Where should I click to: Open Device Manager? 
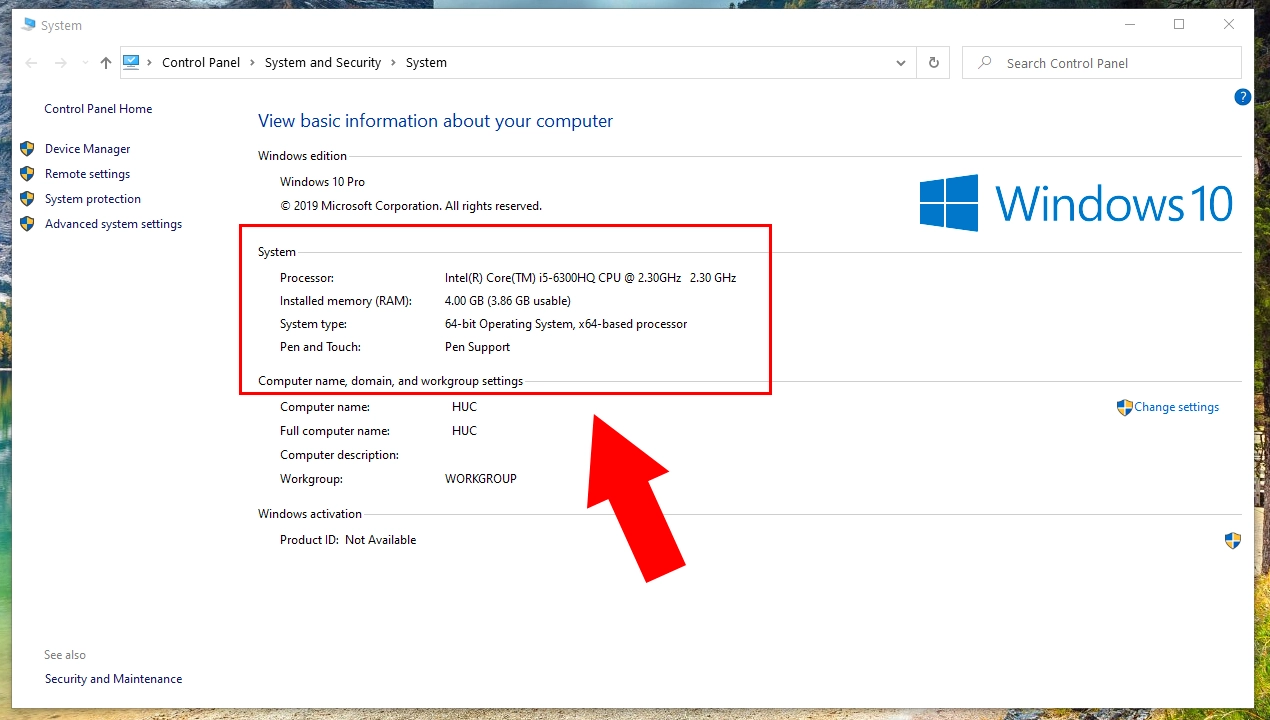point(87,149)
